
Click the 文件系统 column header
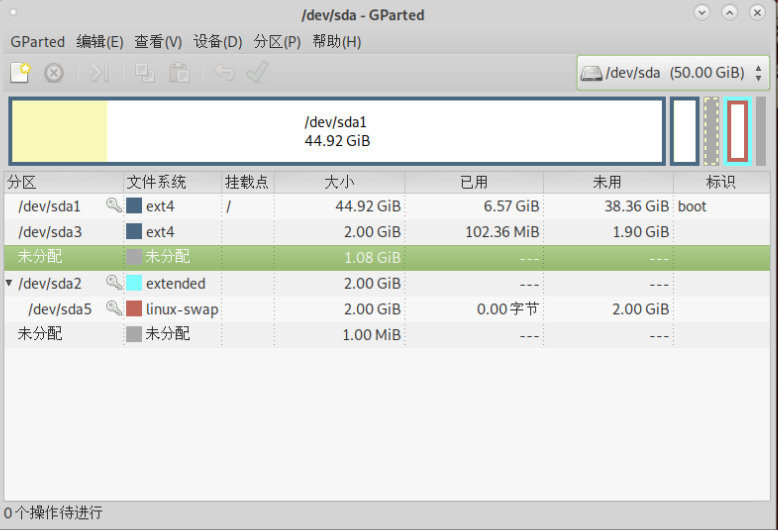(172, 182)
